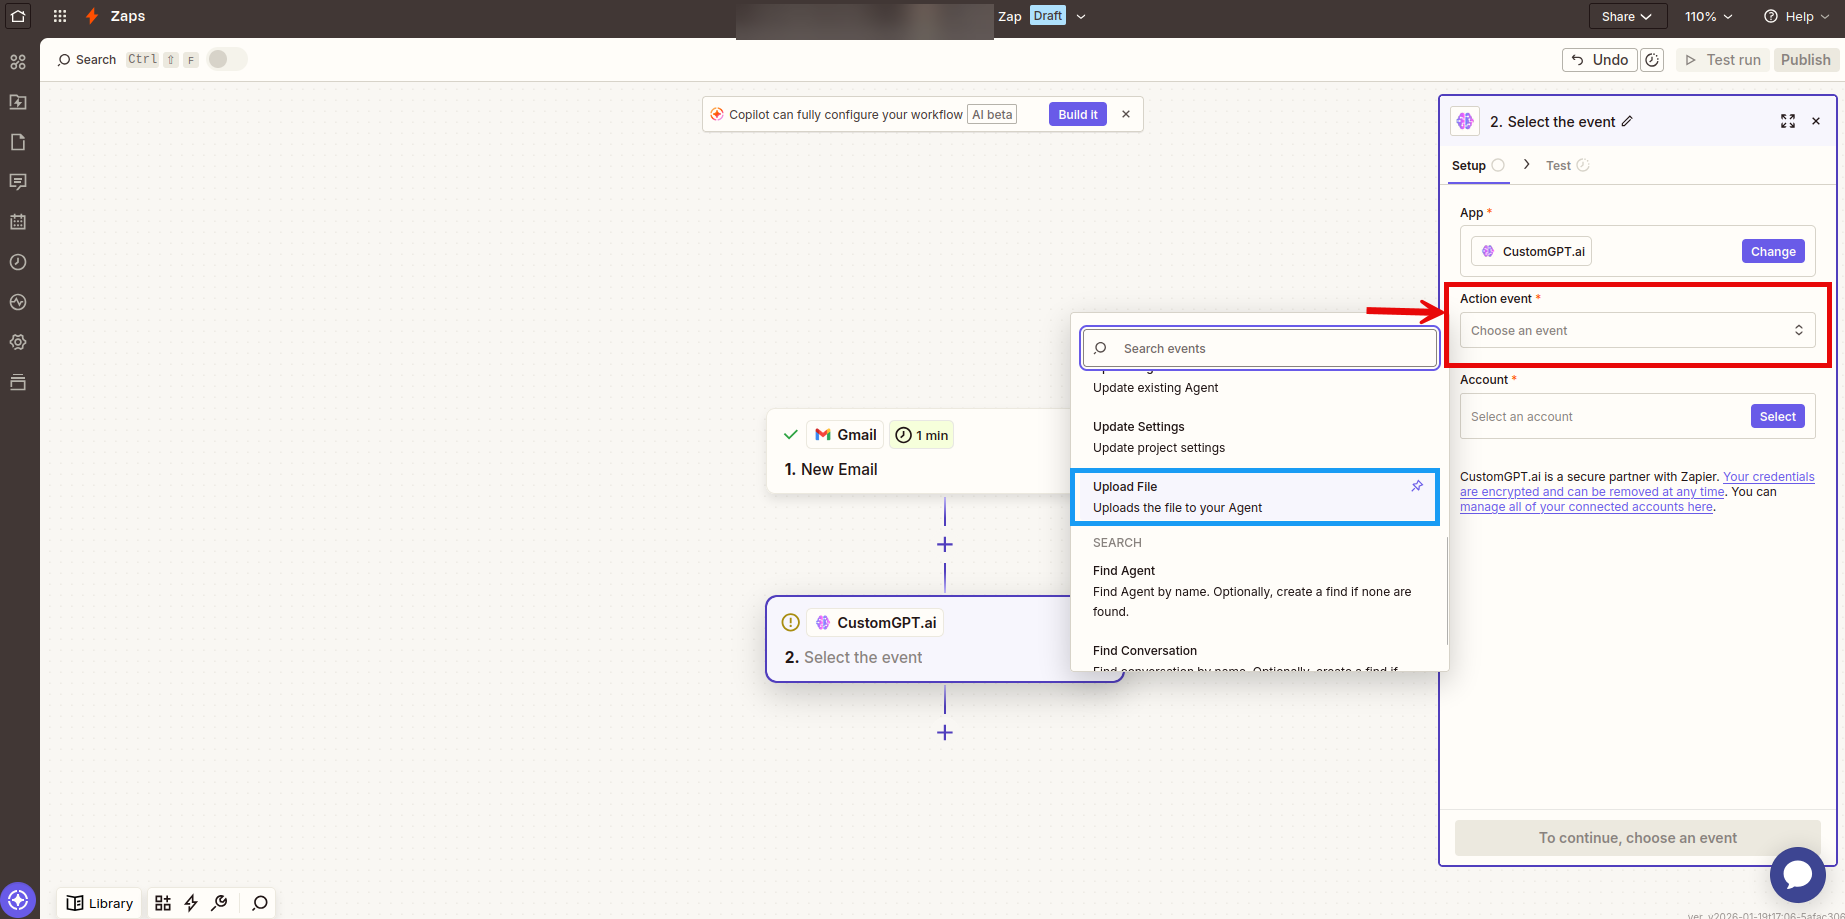Open the comments icon in sidebar

18,182
